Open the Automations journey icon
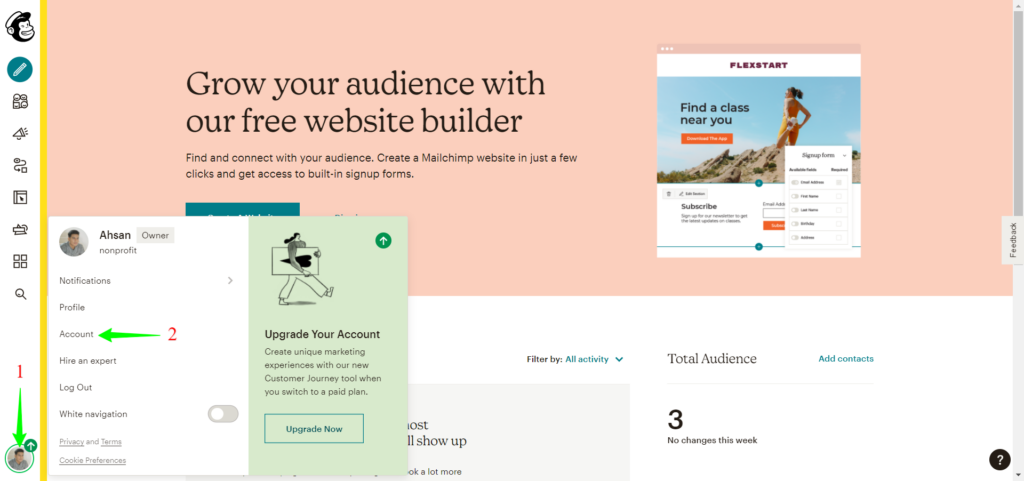This screenshot has width=1024, height=481. point(20,165)
